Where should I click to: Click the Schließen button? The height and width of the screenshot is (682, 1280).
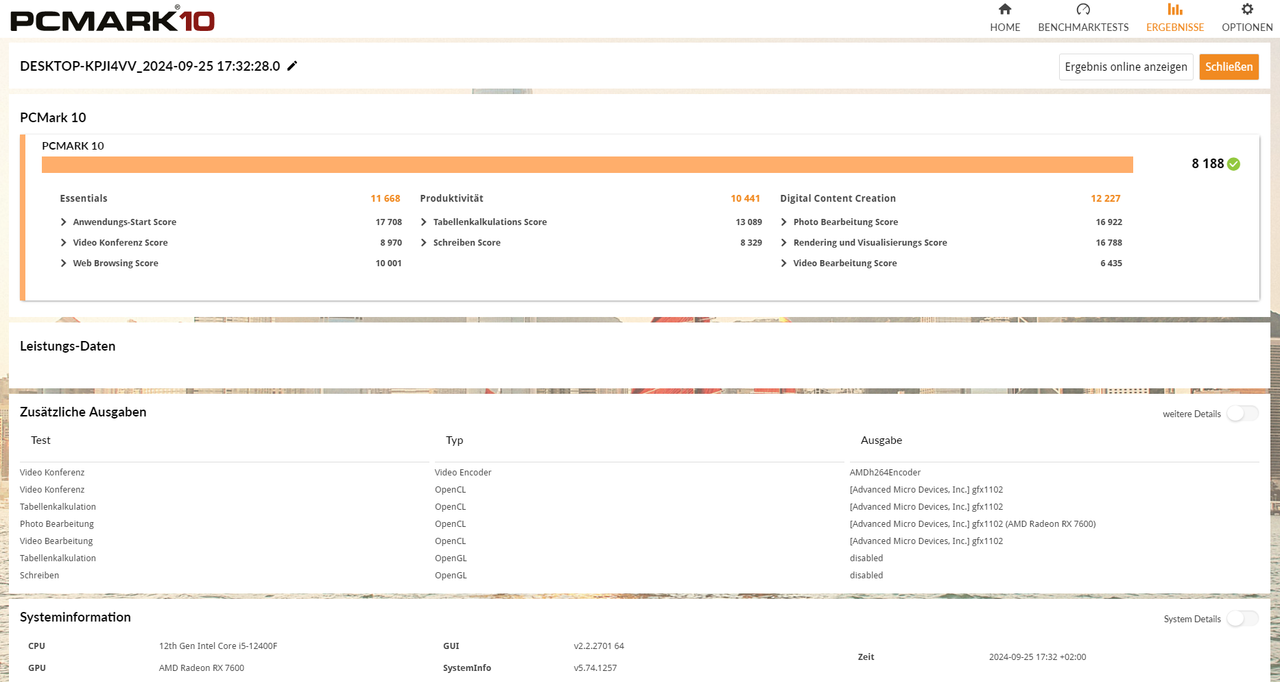click(1229, 67)
